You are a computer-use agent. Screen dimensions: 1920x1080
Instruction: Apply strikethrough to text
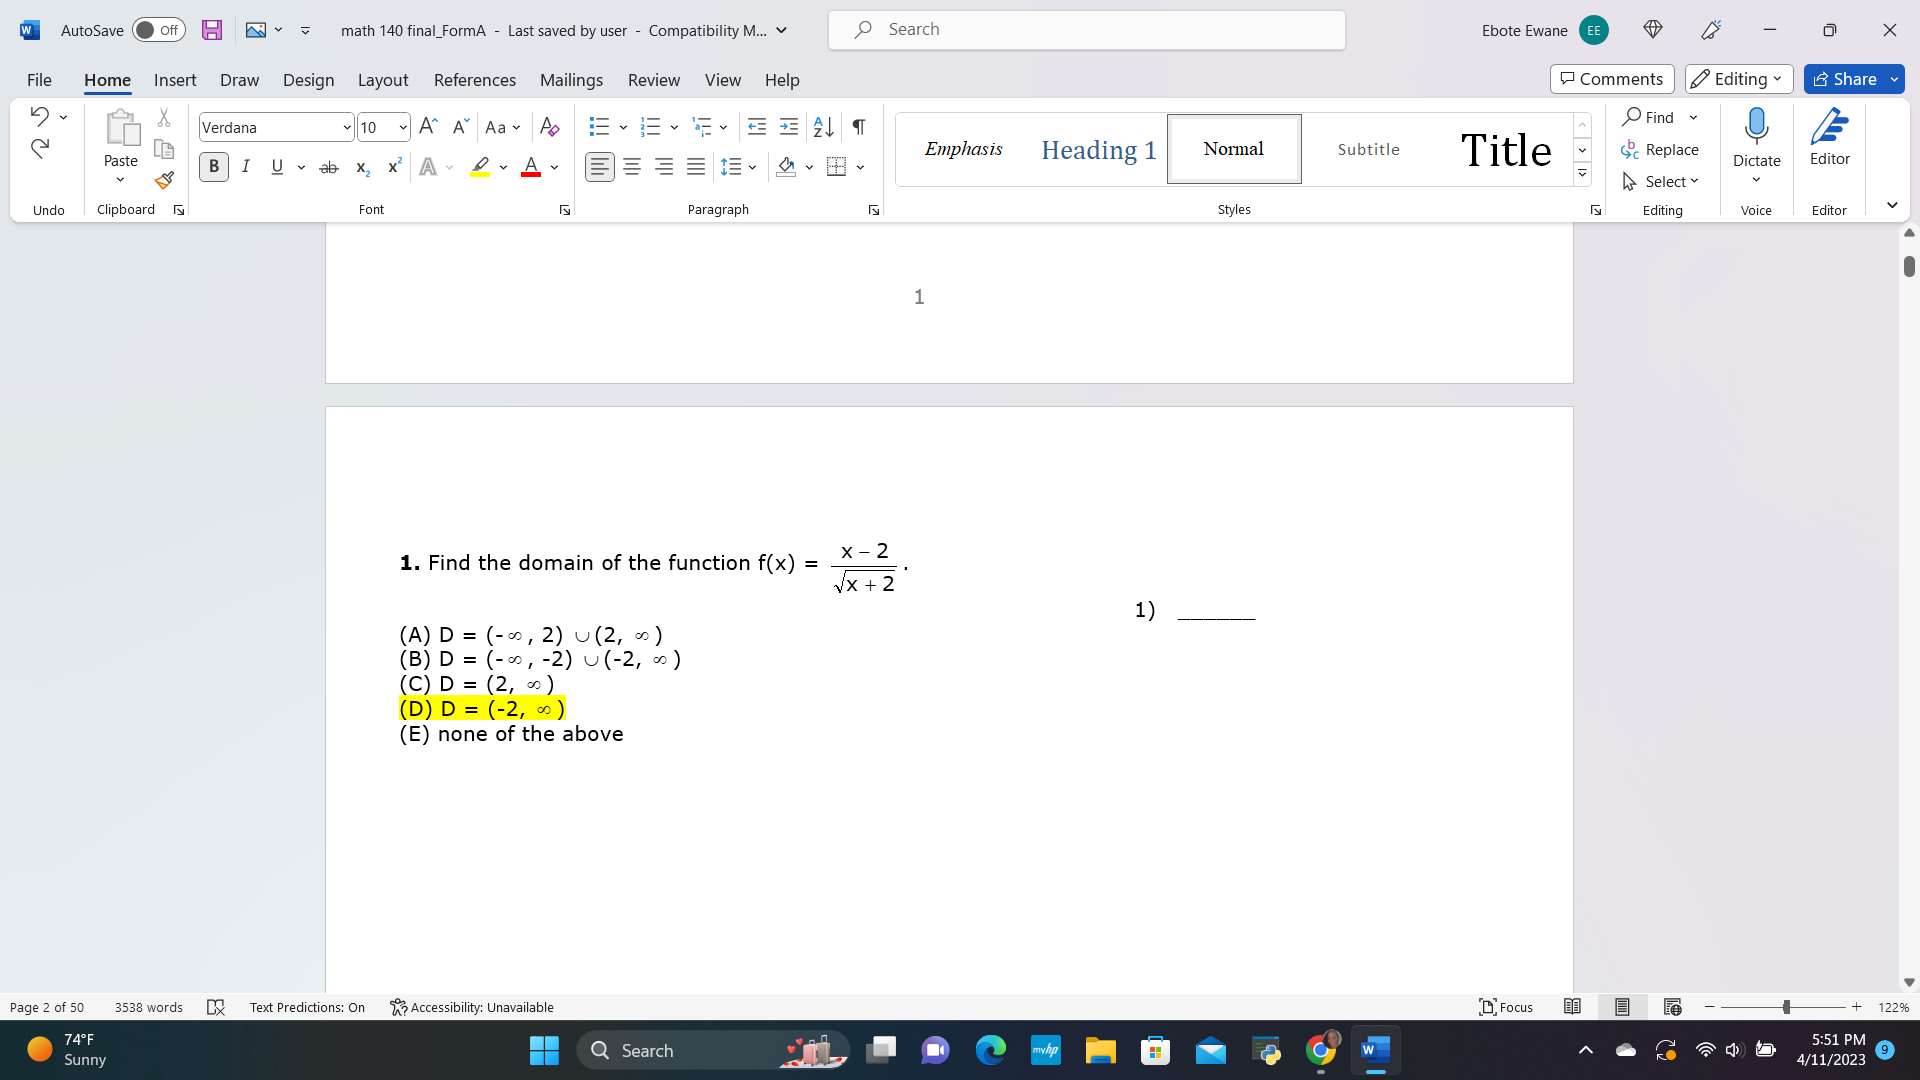point(329,167)
